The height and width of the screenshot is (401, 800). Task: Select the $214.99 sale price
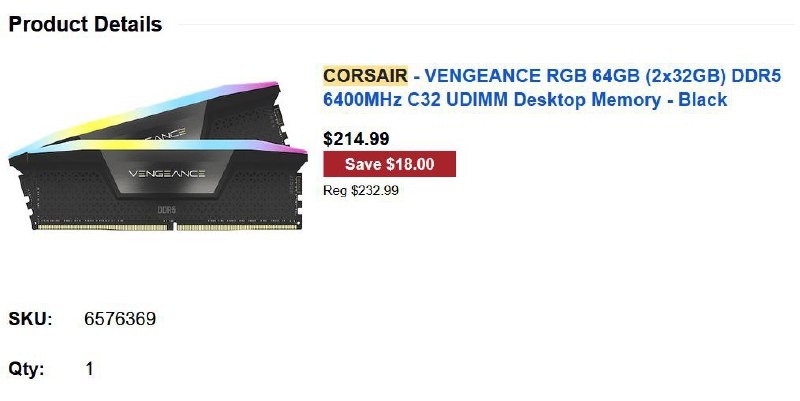(x=356, y=139)
